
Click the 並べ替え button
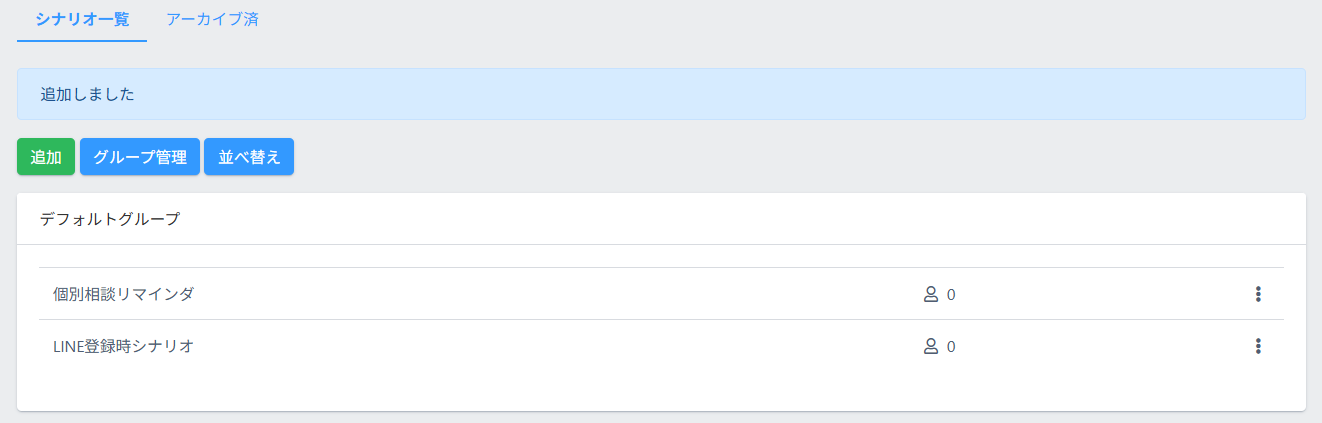[249, 157]
